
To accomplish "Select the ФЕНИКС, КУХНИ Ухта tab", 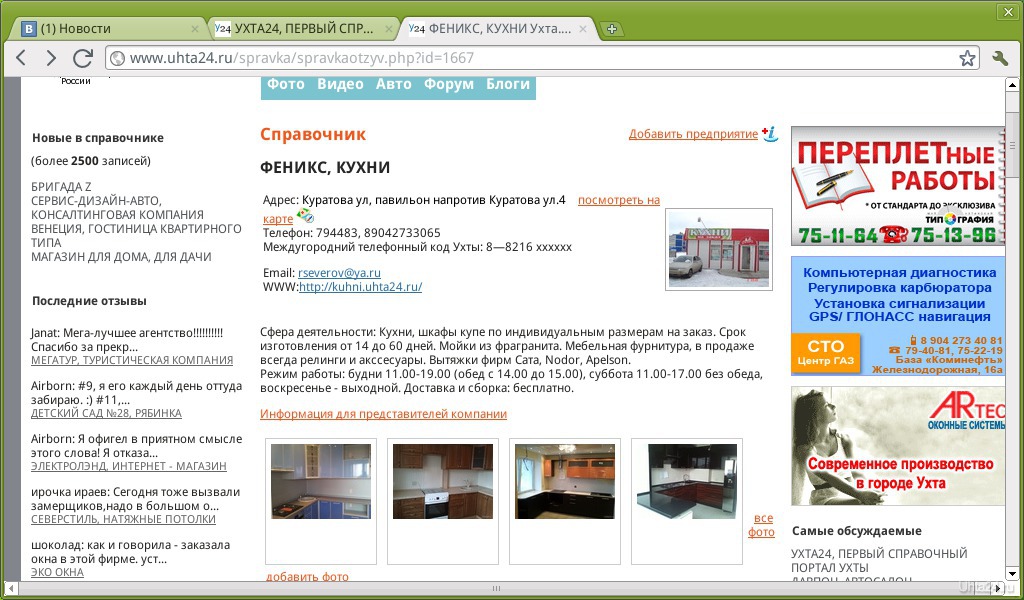I will point(498,29).
